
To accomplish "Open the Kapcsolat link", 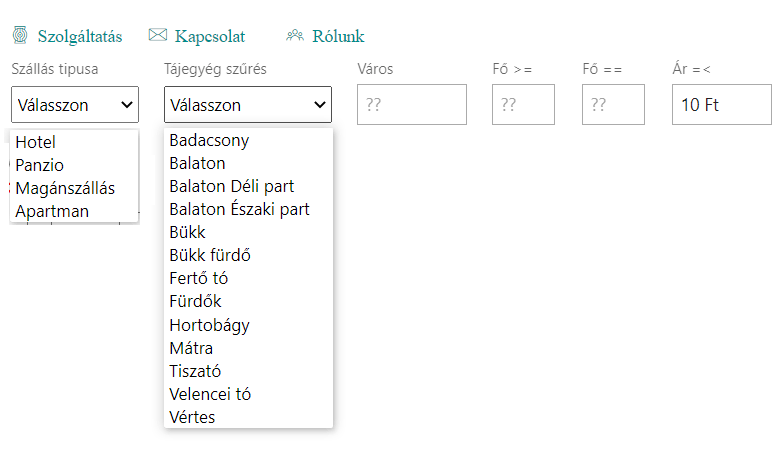I will [209, 37].
